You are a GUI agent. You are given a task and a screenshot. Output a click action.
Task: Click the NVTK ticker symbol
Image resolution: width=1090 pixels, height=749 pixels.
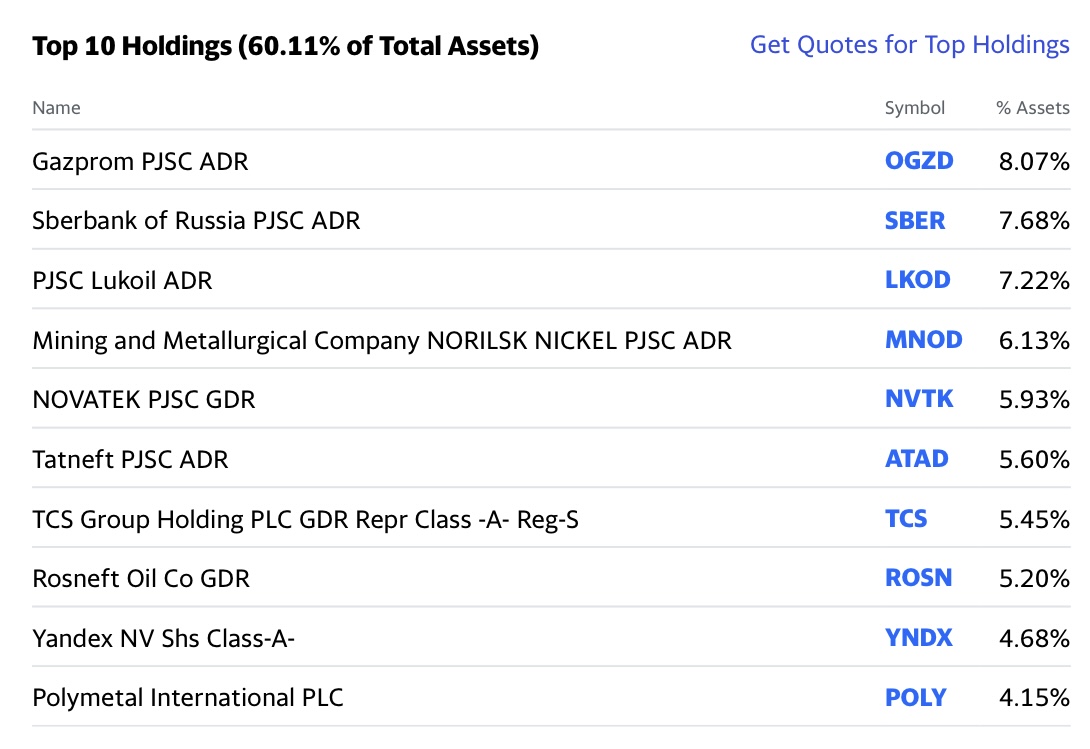919,399
